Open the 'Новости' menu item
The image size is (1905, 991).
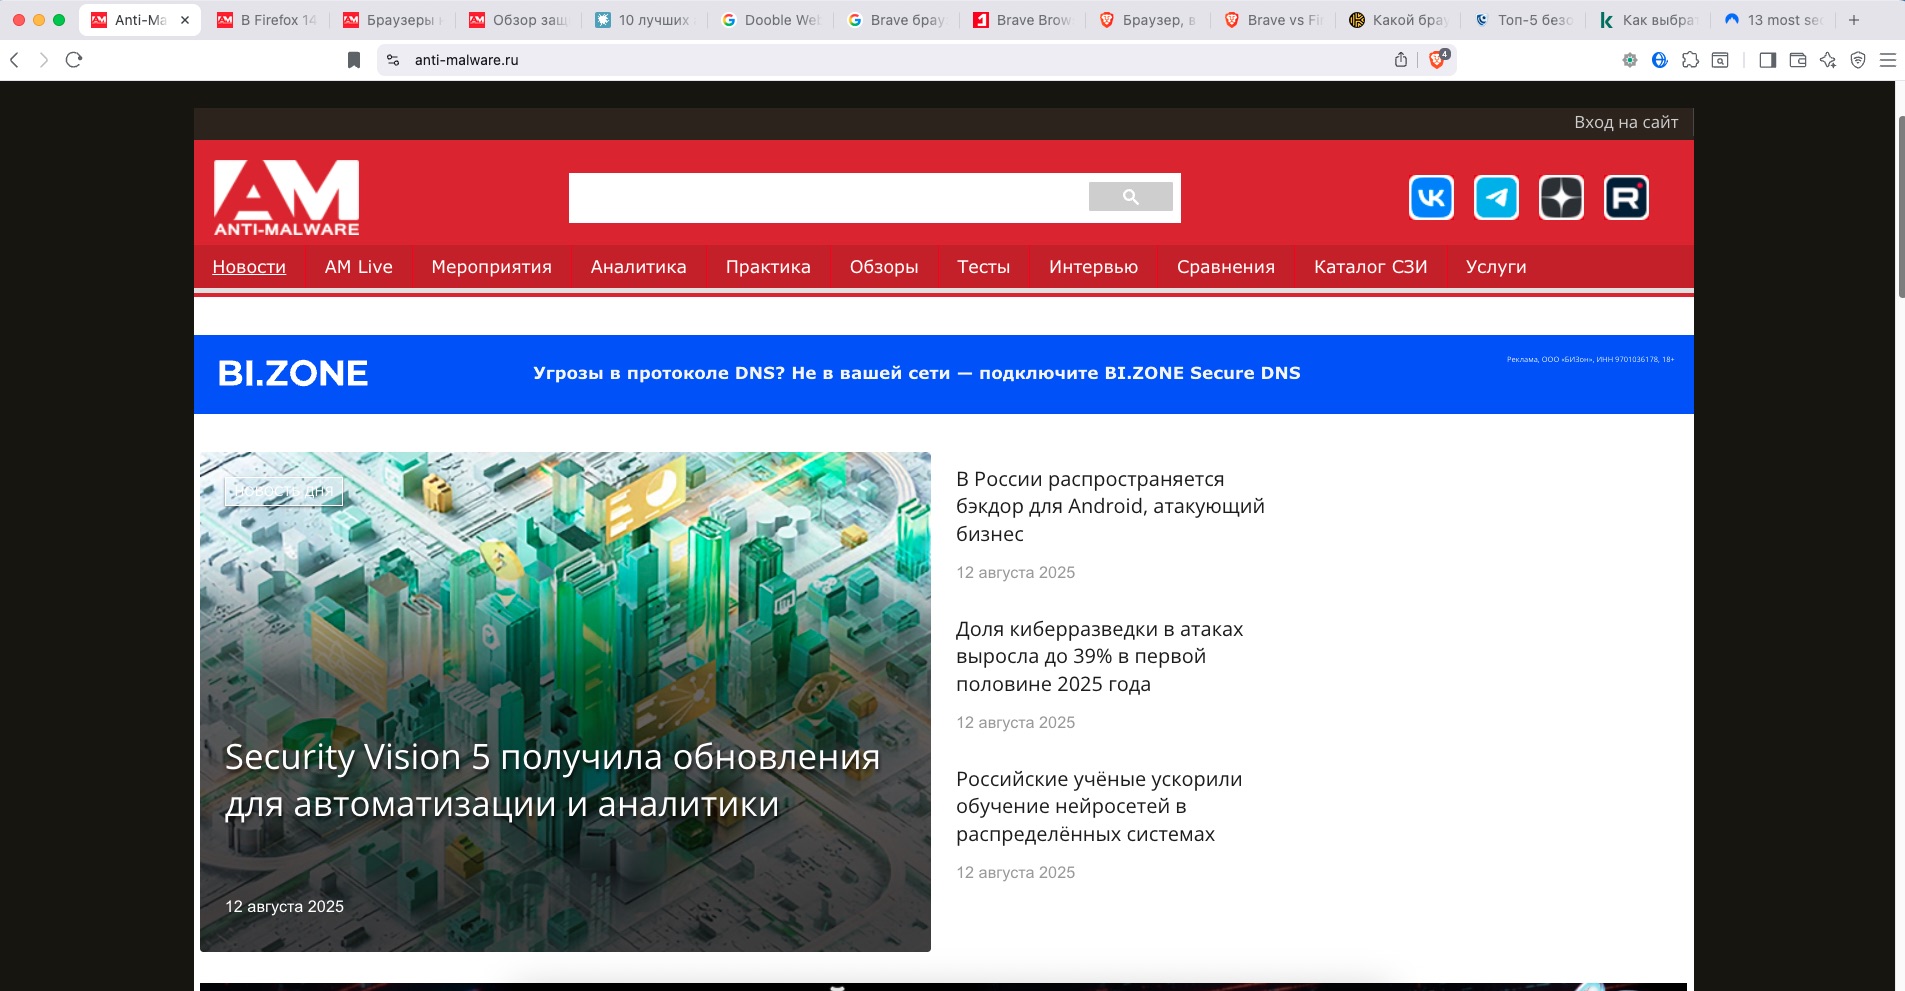(x=249, y=267)
